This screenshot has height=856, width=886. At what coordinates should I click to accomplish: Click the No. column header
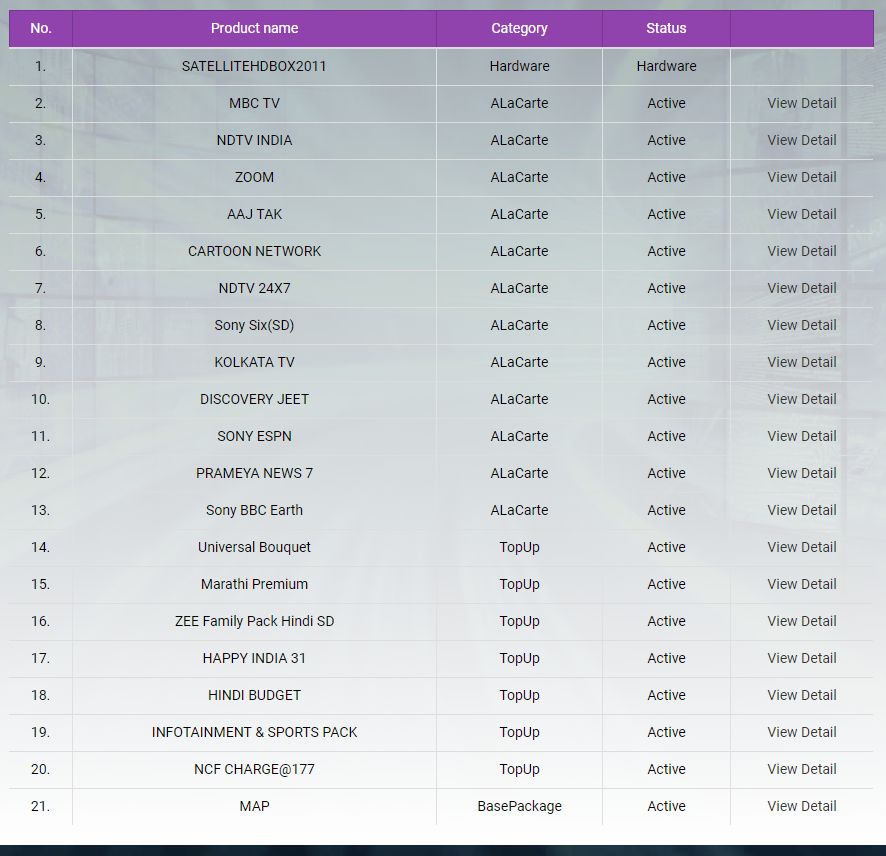coord(41,28)
